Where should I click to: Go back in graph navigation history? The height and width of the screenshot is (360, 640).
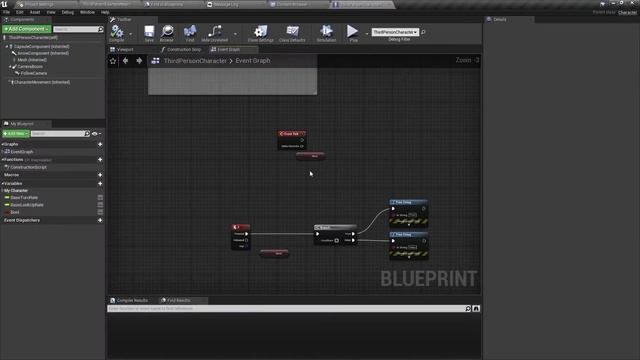[x=126, y=60]
